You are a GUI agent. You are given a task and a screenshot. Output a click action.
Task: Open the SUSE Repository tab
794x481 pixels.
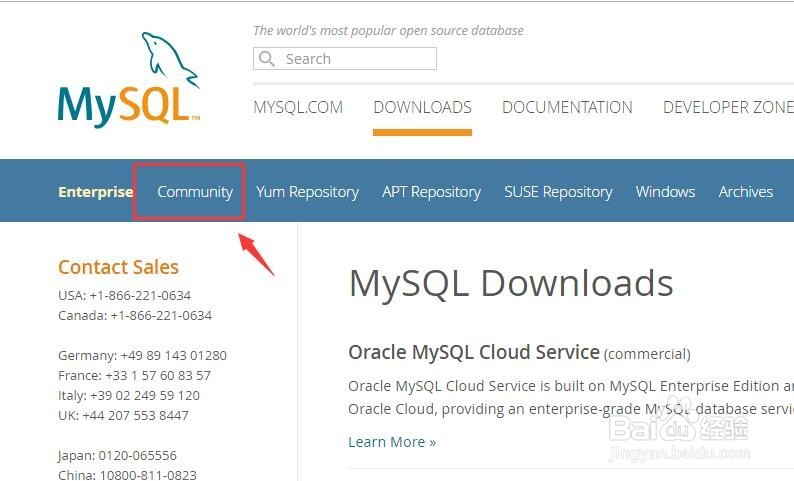(x=558, y=192)
